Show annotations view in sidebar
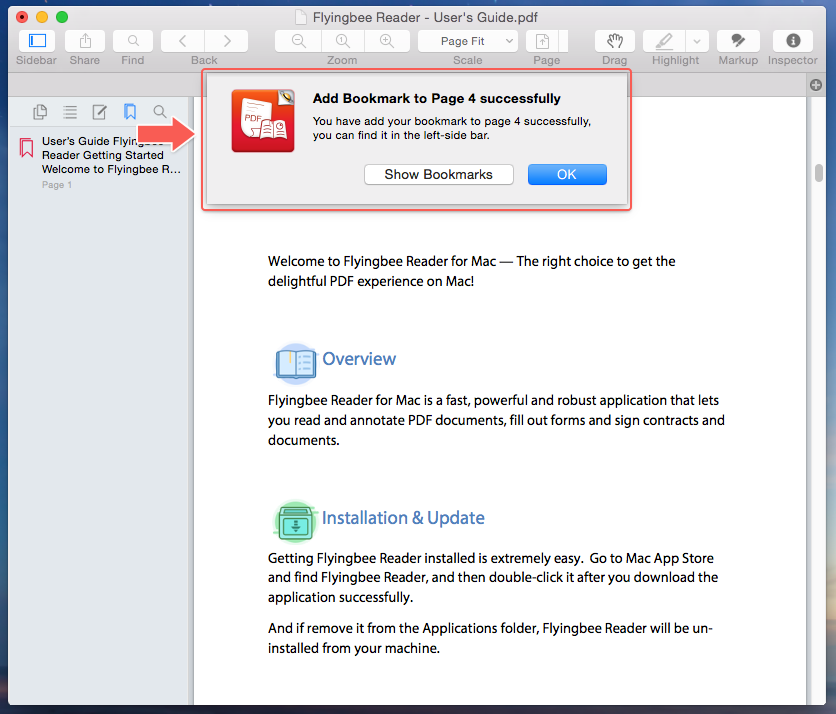836x714 pixels. point(100,111)
